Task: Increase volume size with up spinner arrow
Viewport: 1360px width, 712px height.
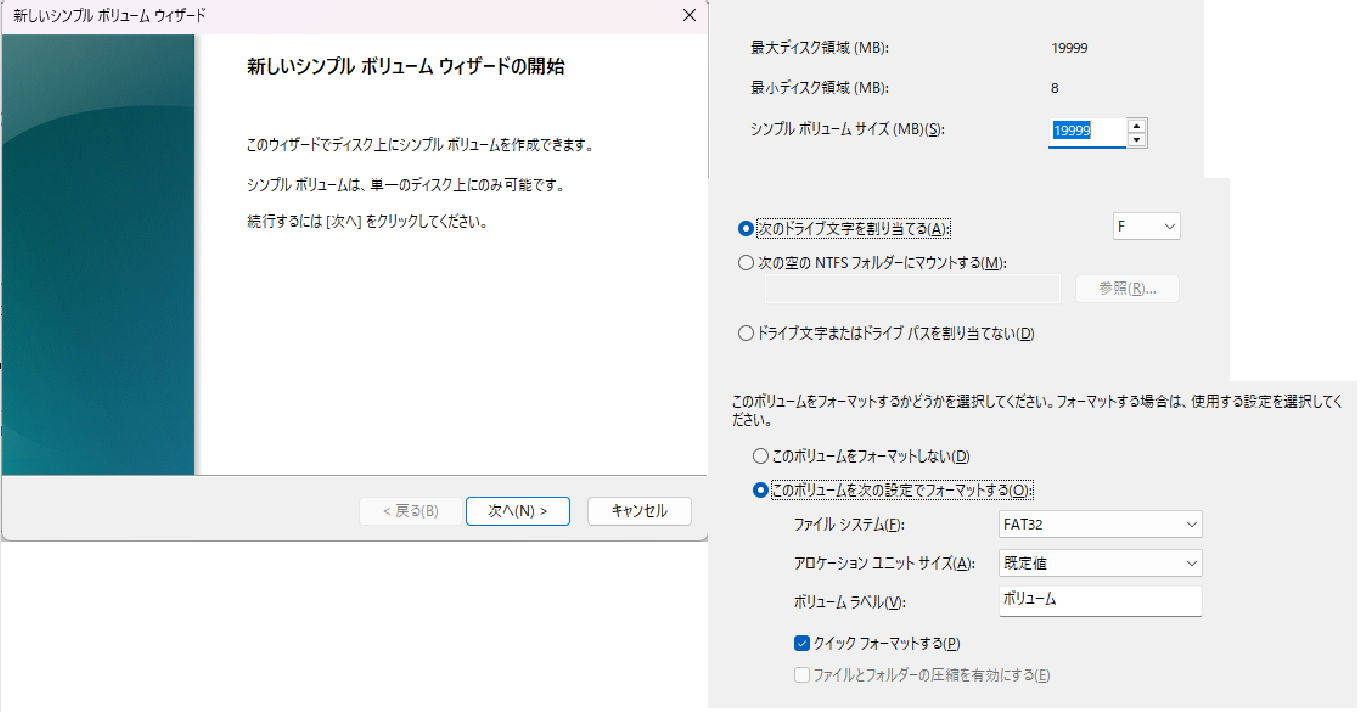Action: (1136, 126)
